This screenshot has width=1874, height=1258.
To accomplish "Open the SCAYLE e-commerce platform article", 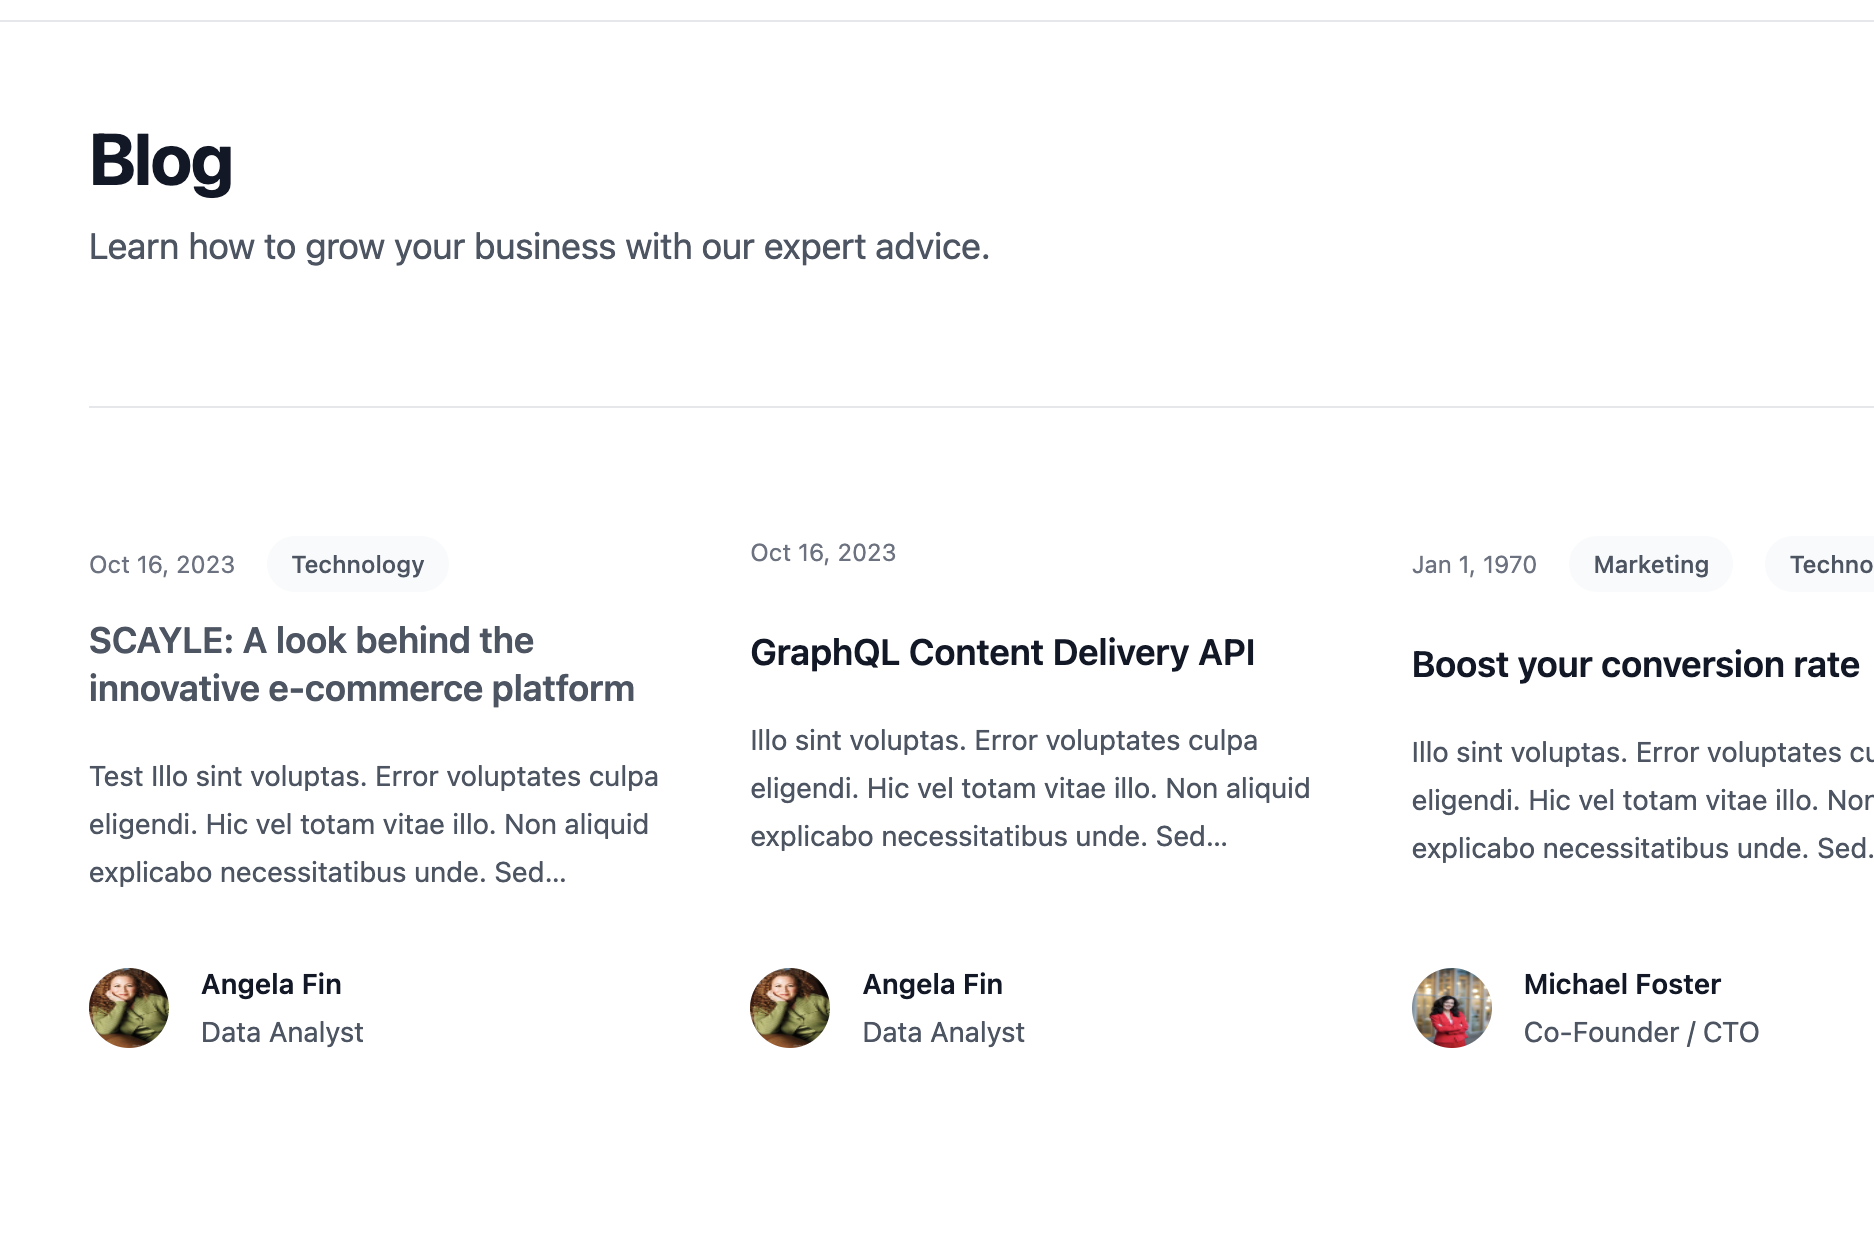I will coord(361,664).
